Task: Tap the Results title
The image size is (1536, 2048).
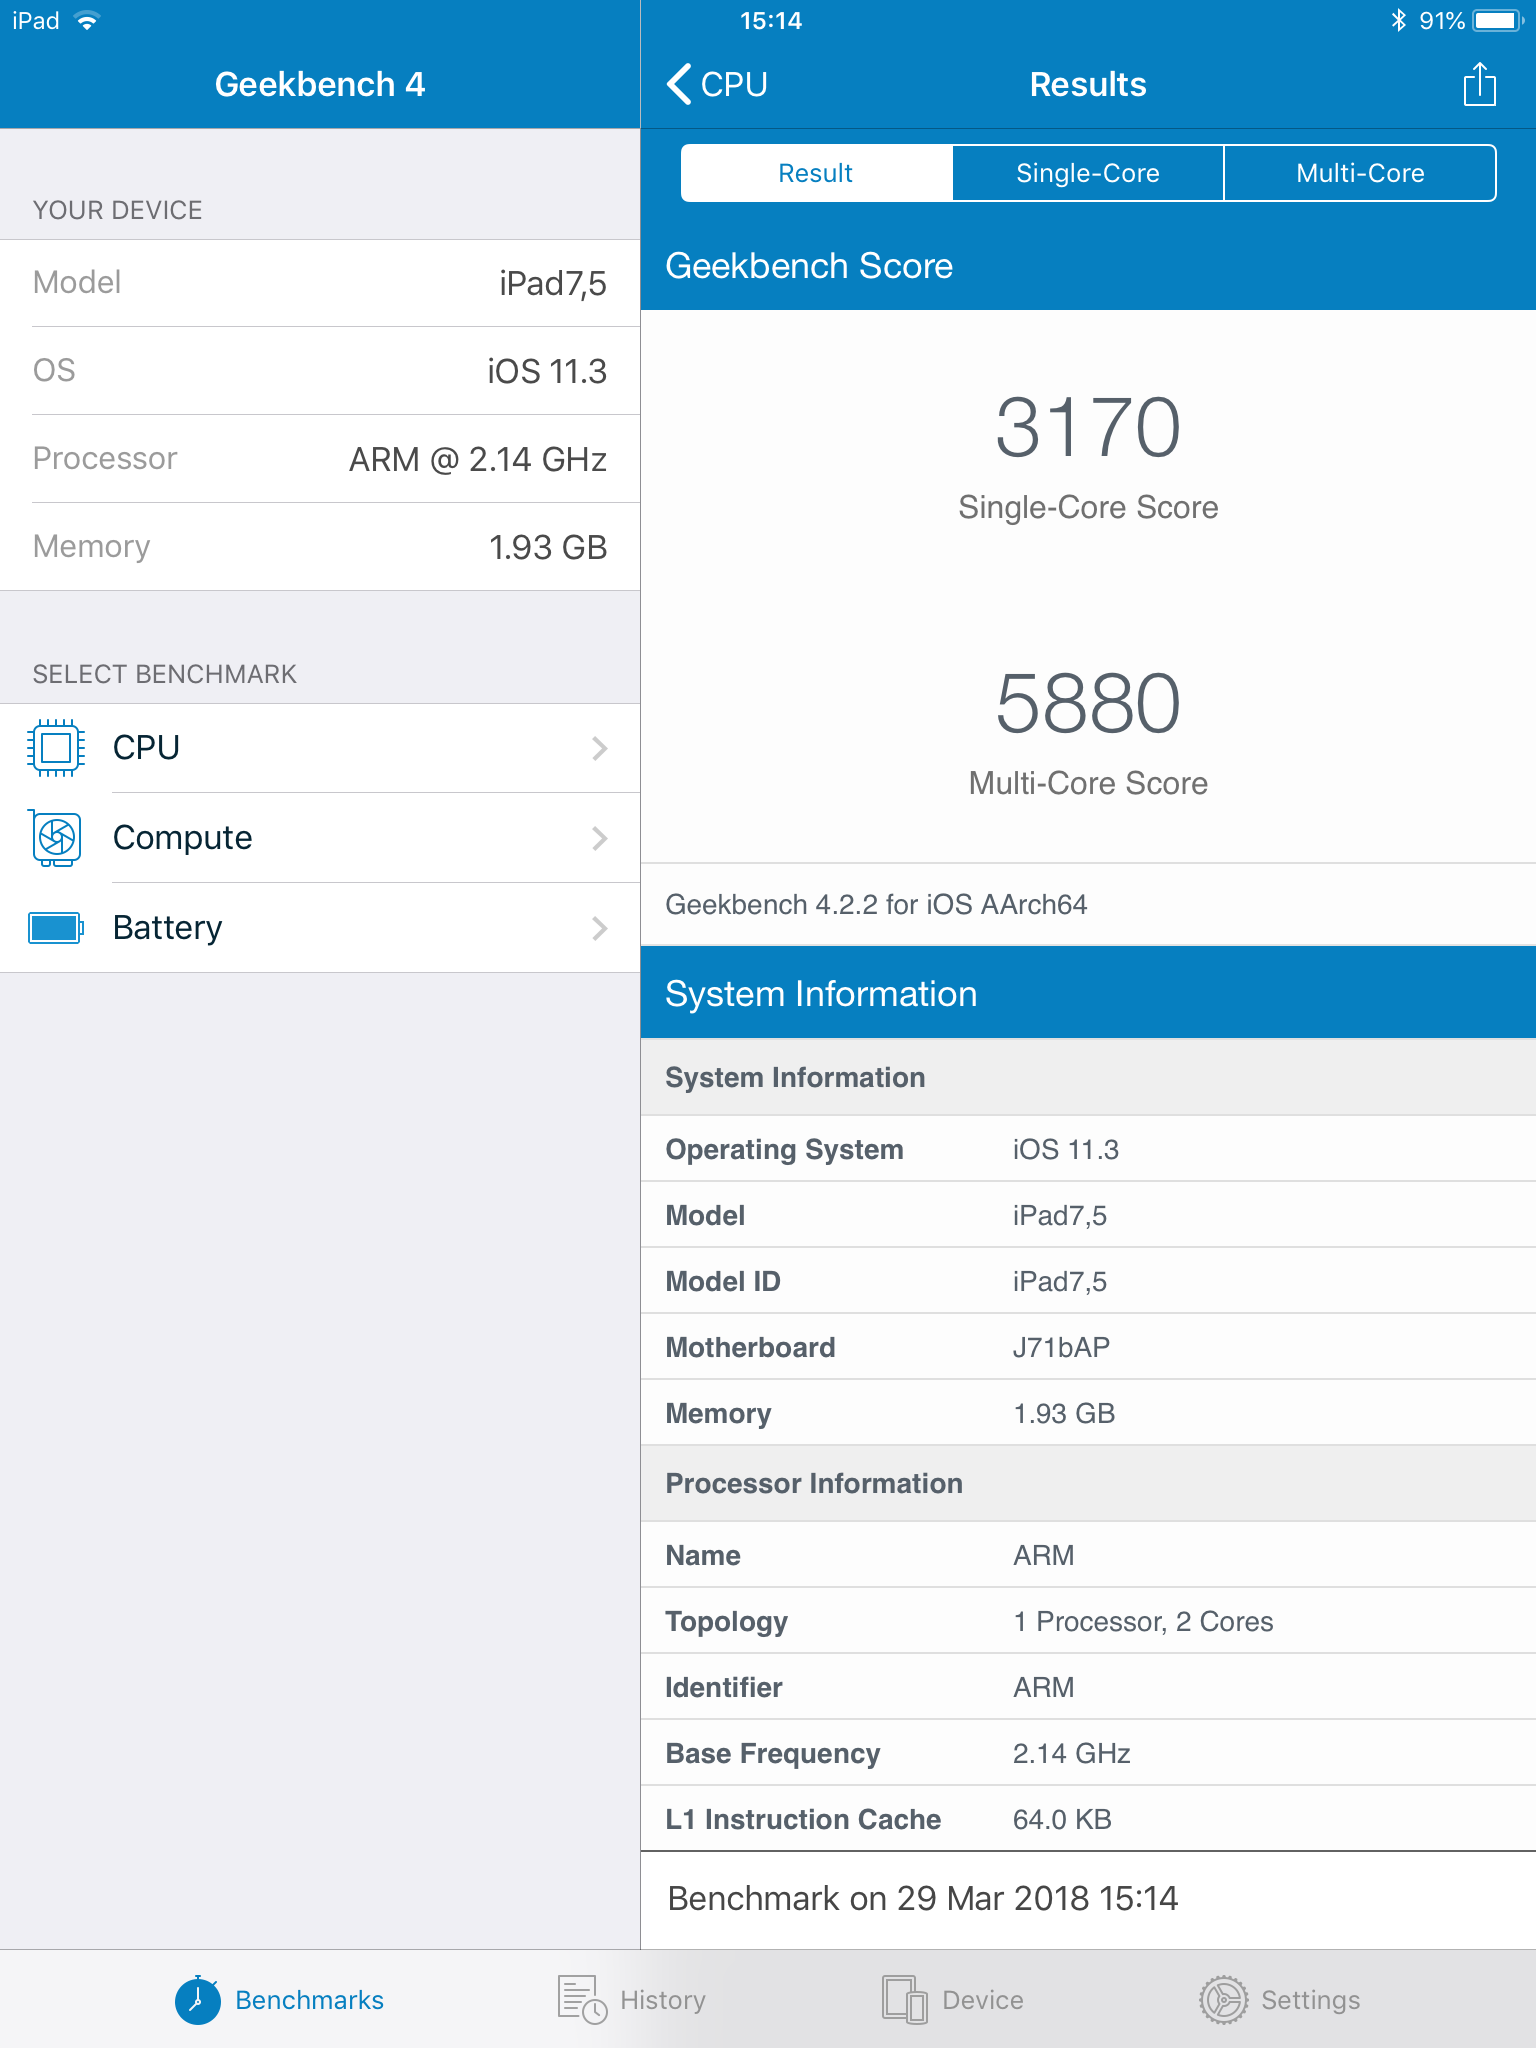Action: point(1088,84)
